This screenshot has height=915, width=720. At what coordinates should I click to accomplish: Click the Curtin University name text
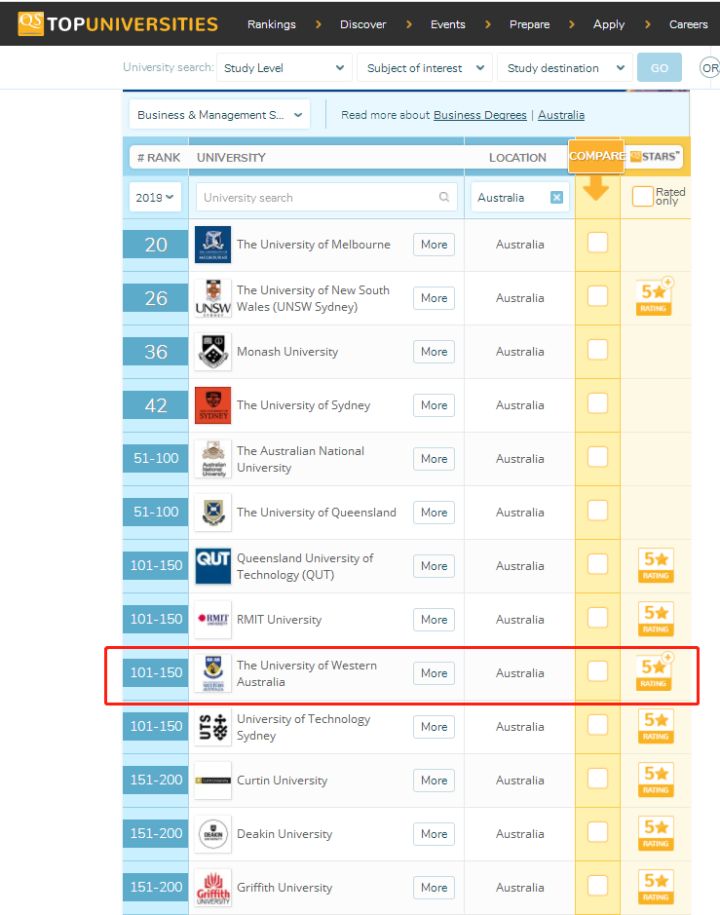282,781
